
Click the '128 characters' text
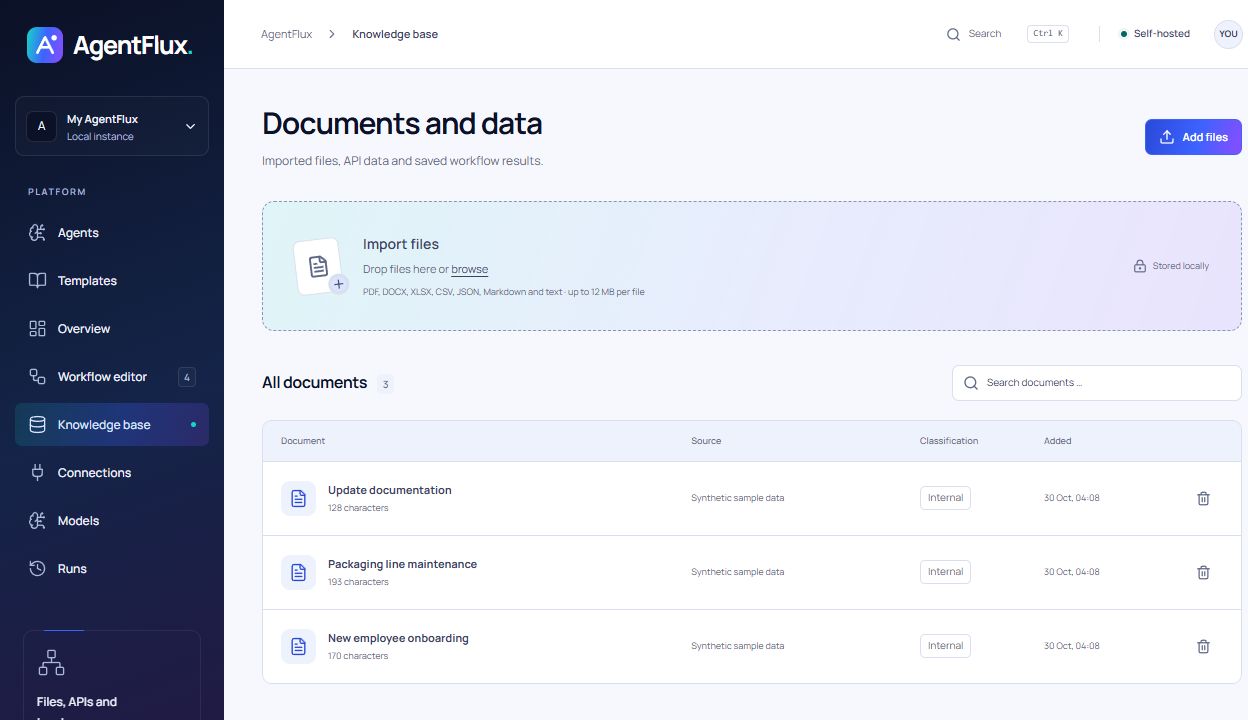pos(358,508)
